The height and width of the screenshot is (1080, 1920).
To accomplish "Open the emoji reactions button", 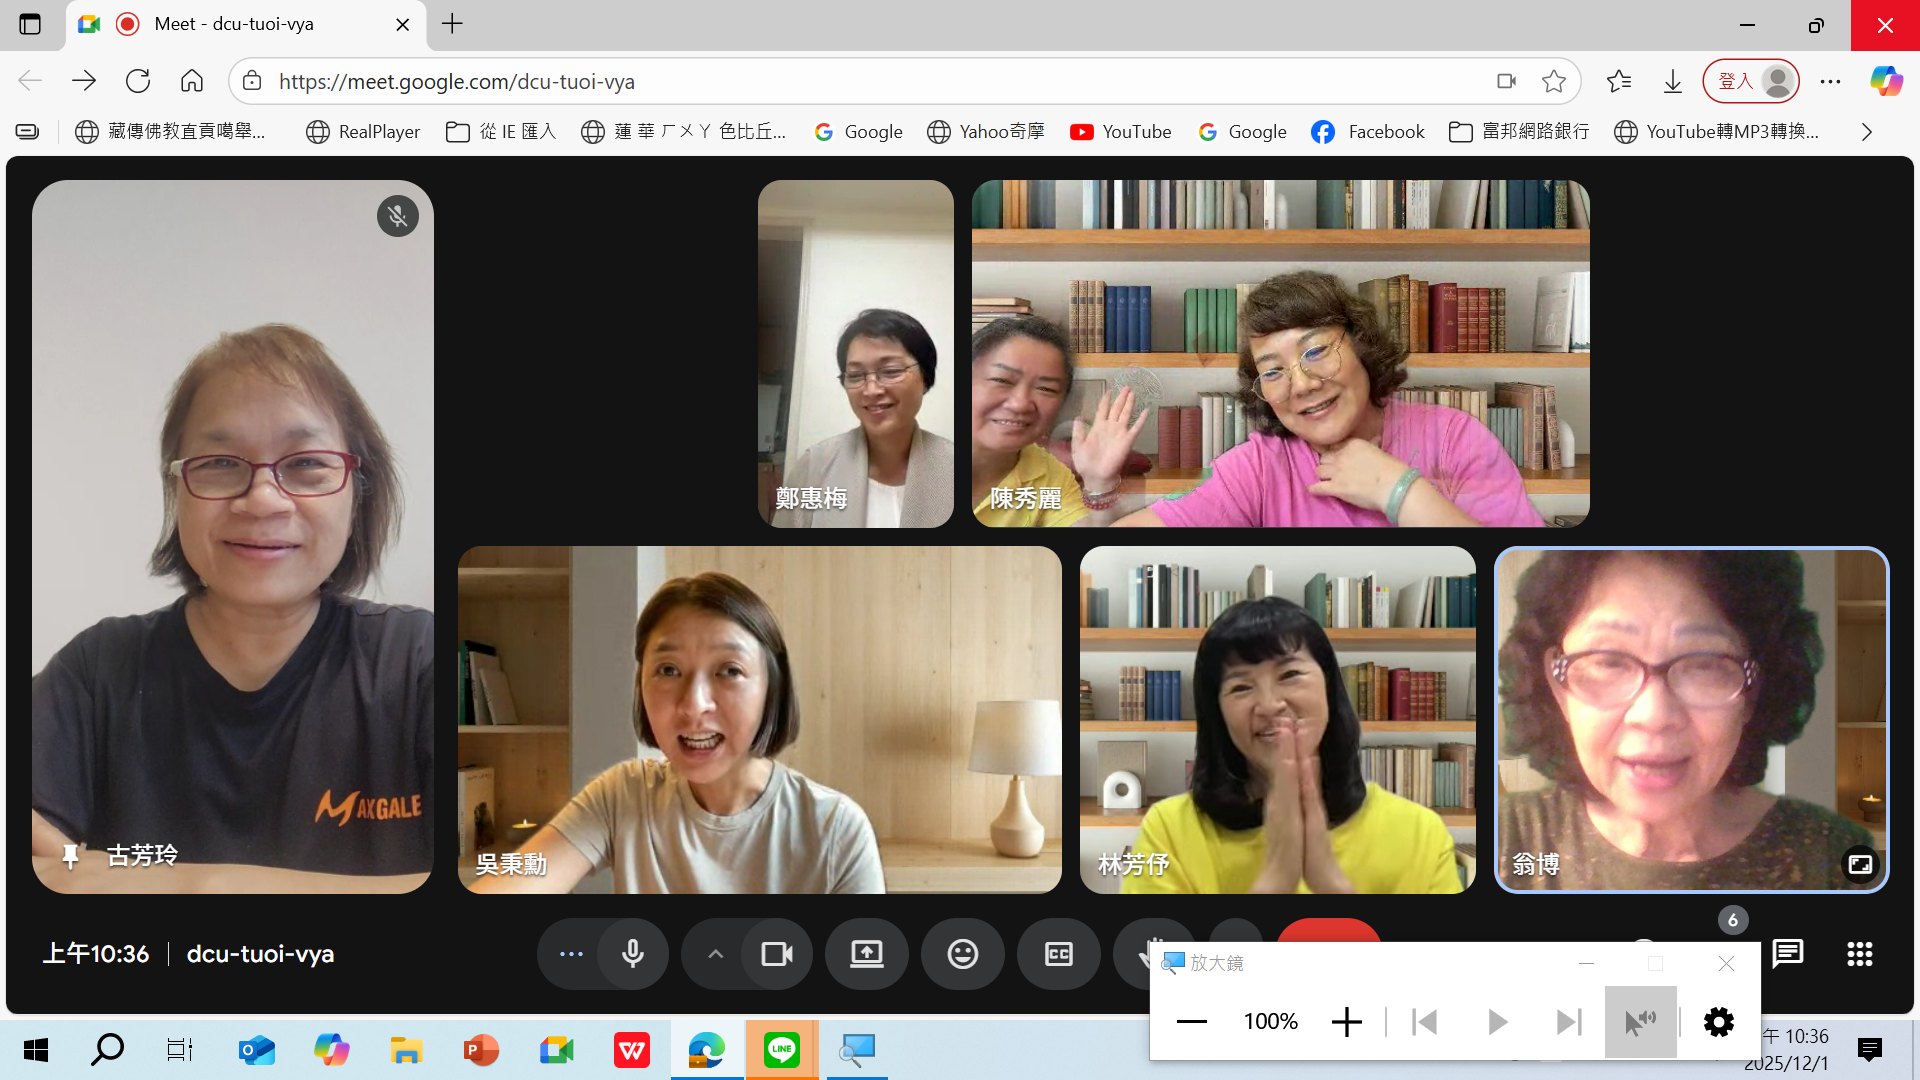I will click(x=962, y=954).
